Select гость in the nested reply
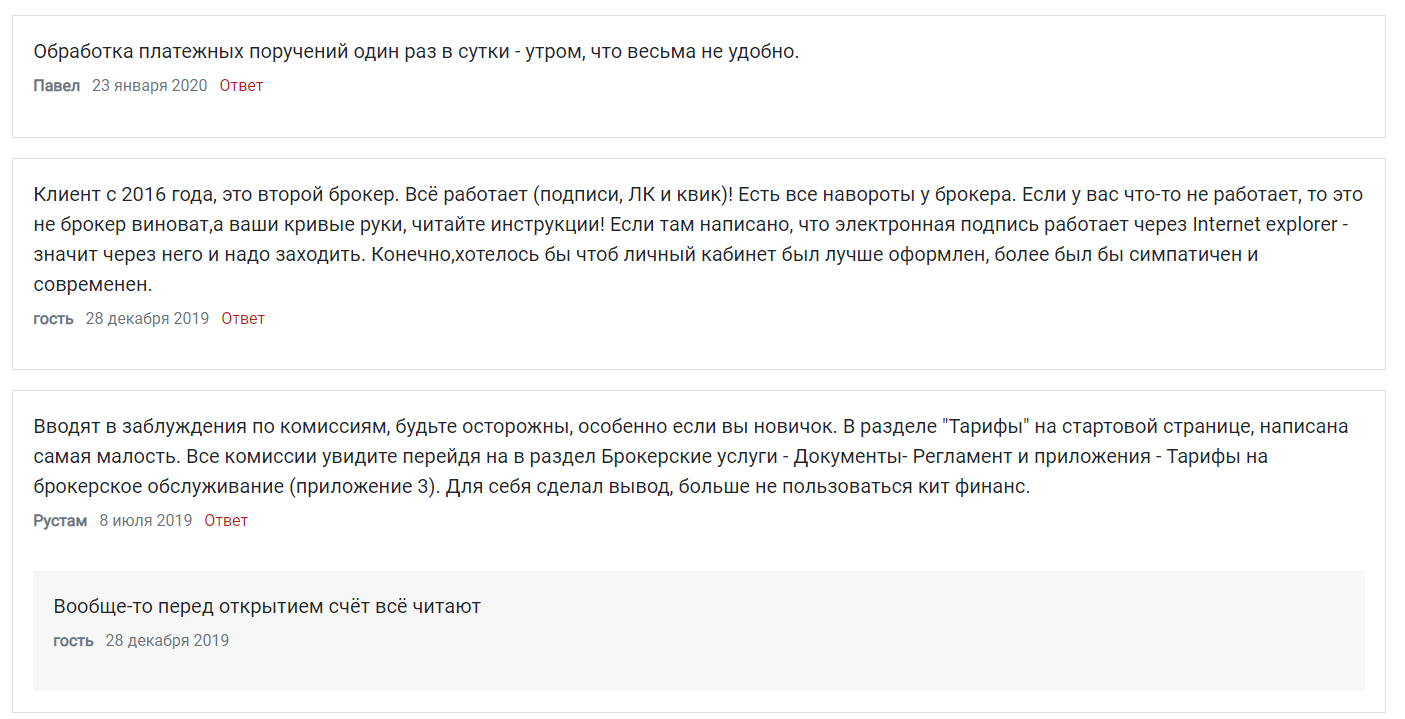Viewport: 1405px width, 719px height. (x=74, y=641)
